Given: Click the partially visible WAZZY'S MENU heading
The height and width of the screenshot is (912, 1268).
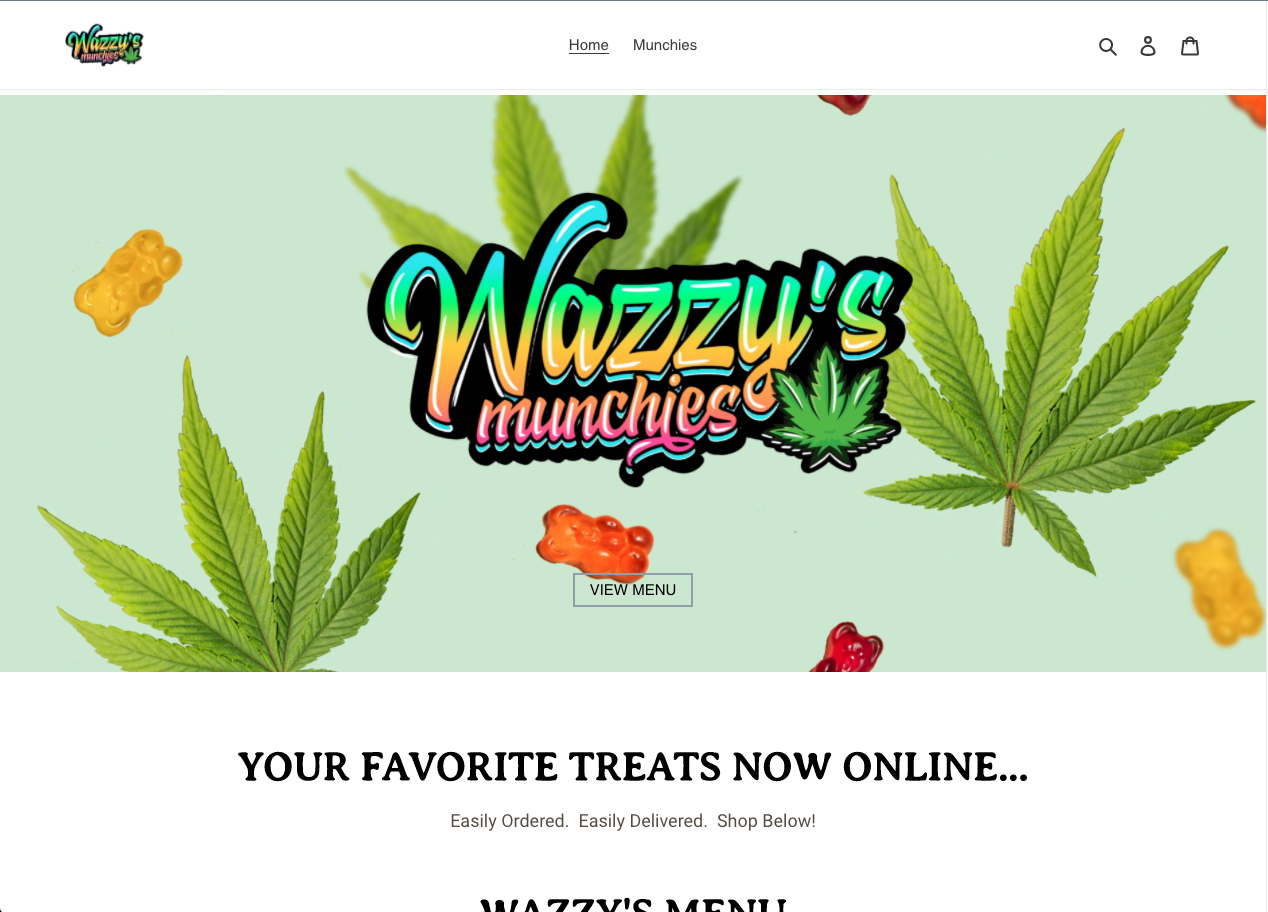Looking at the screenshot, I should click(633, 903).
